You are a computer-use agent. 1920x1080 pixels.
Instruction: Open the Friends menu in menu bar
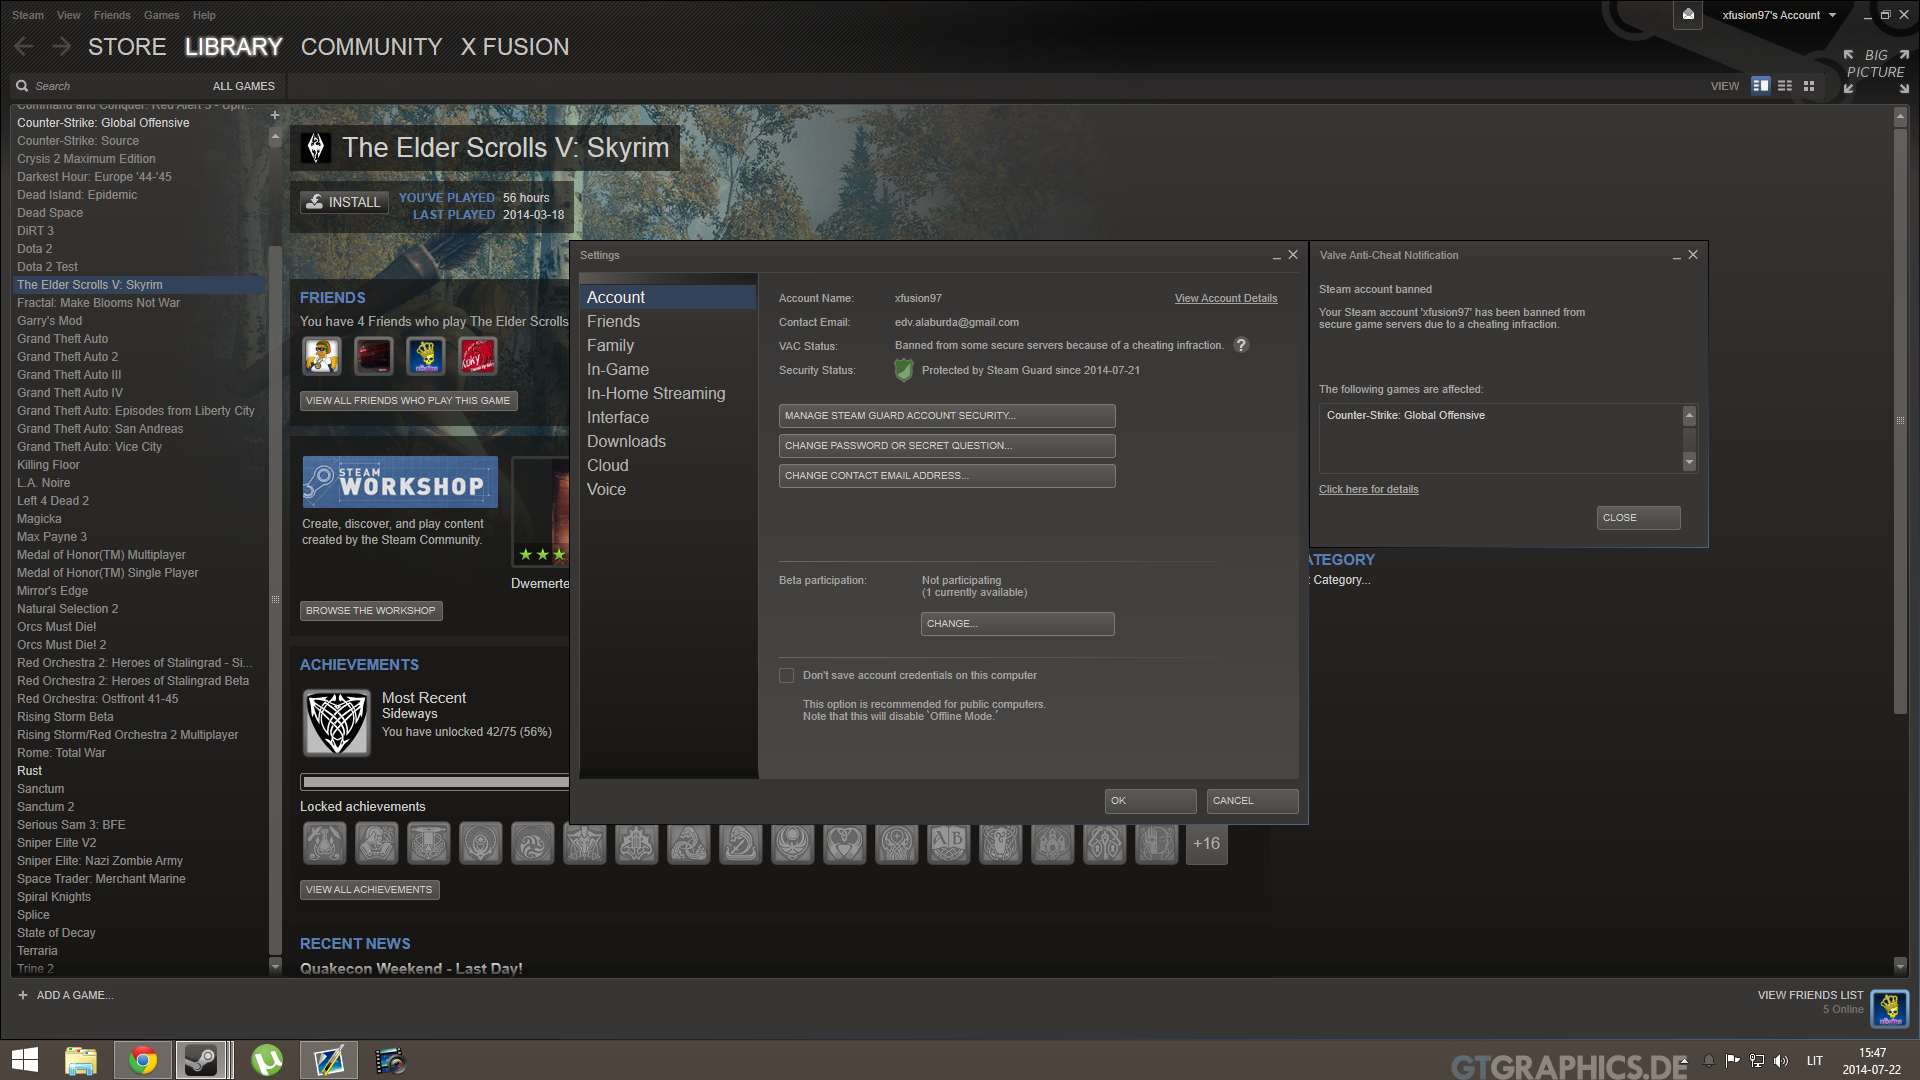[112, 15]
